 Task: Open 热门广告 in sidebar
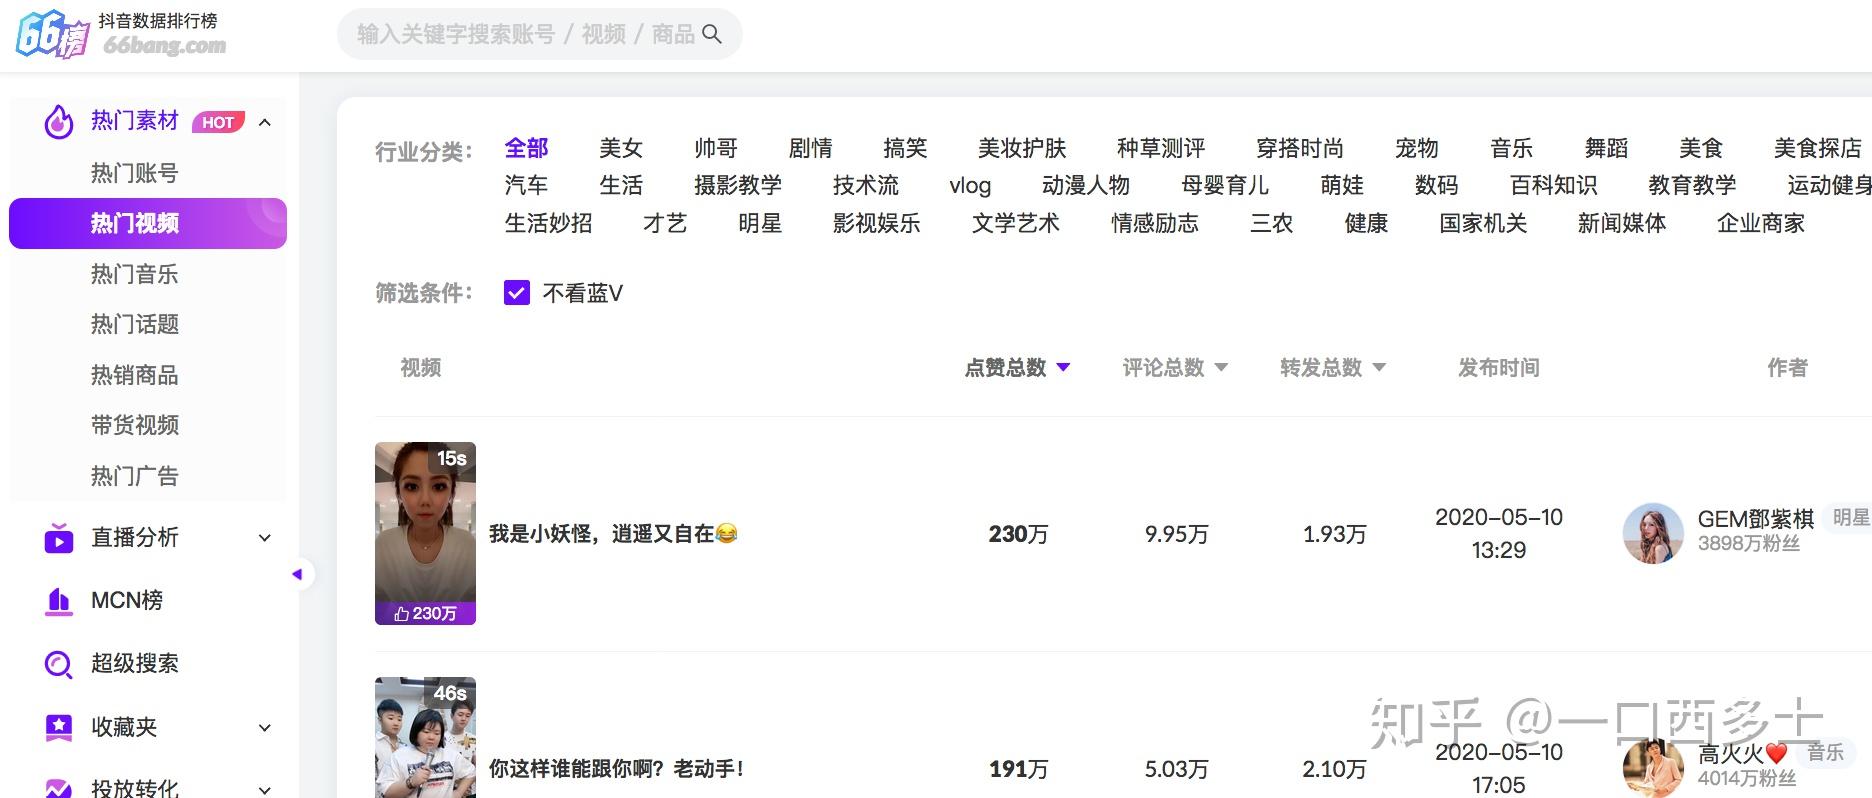point(135,476)
